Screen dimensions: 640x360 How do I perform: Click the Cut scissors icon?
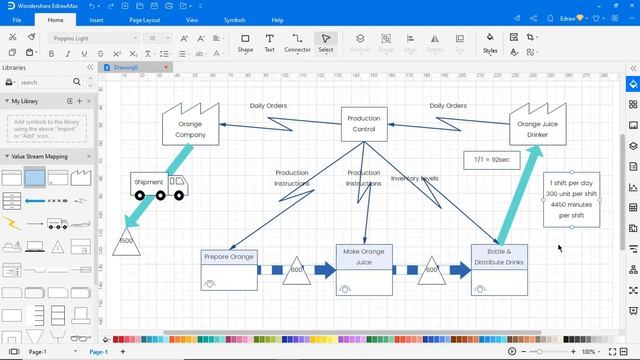coord(13,37)
